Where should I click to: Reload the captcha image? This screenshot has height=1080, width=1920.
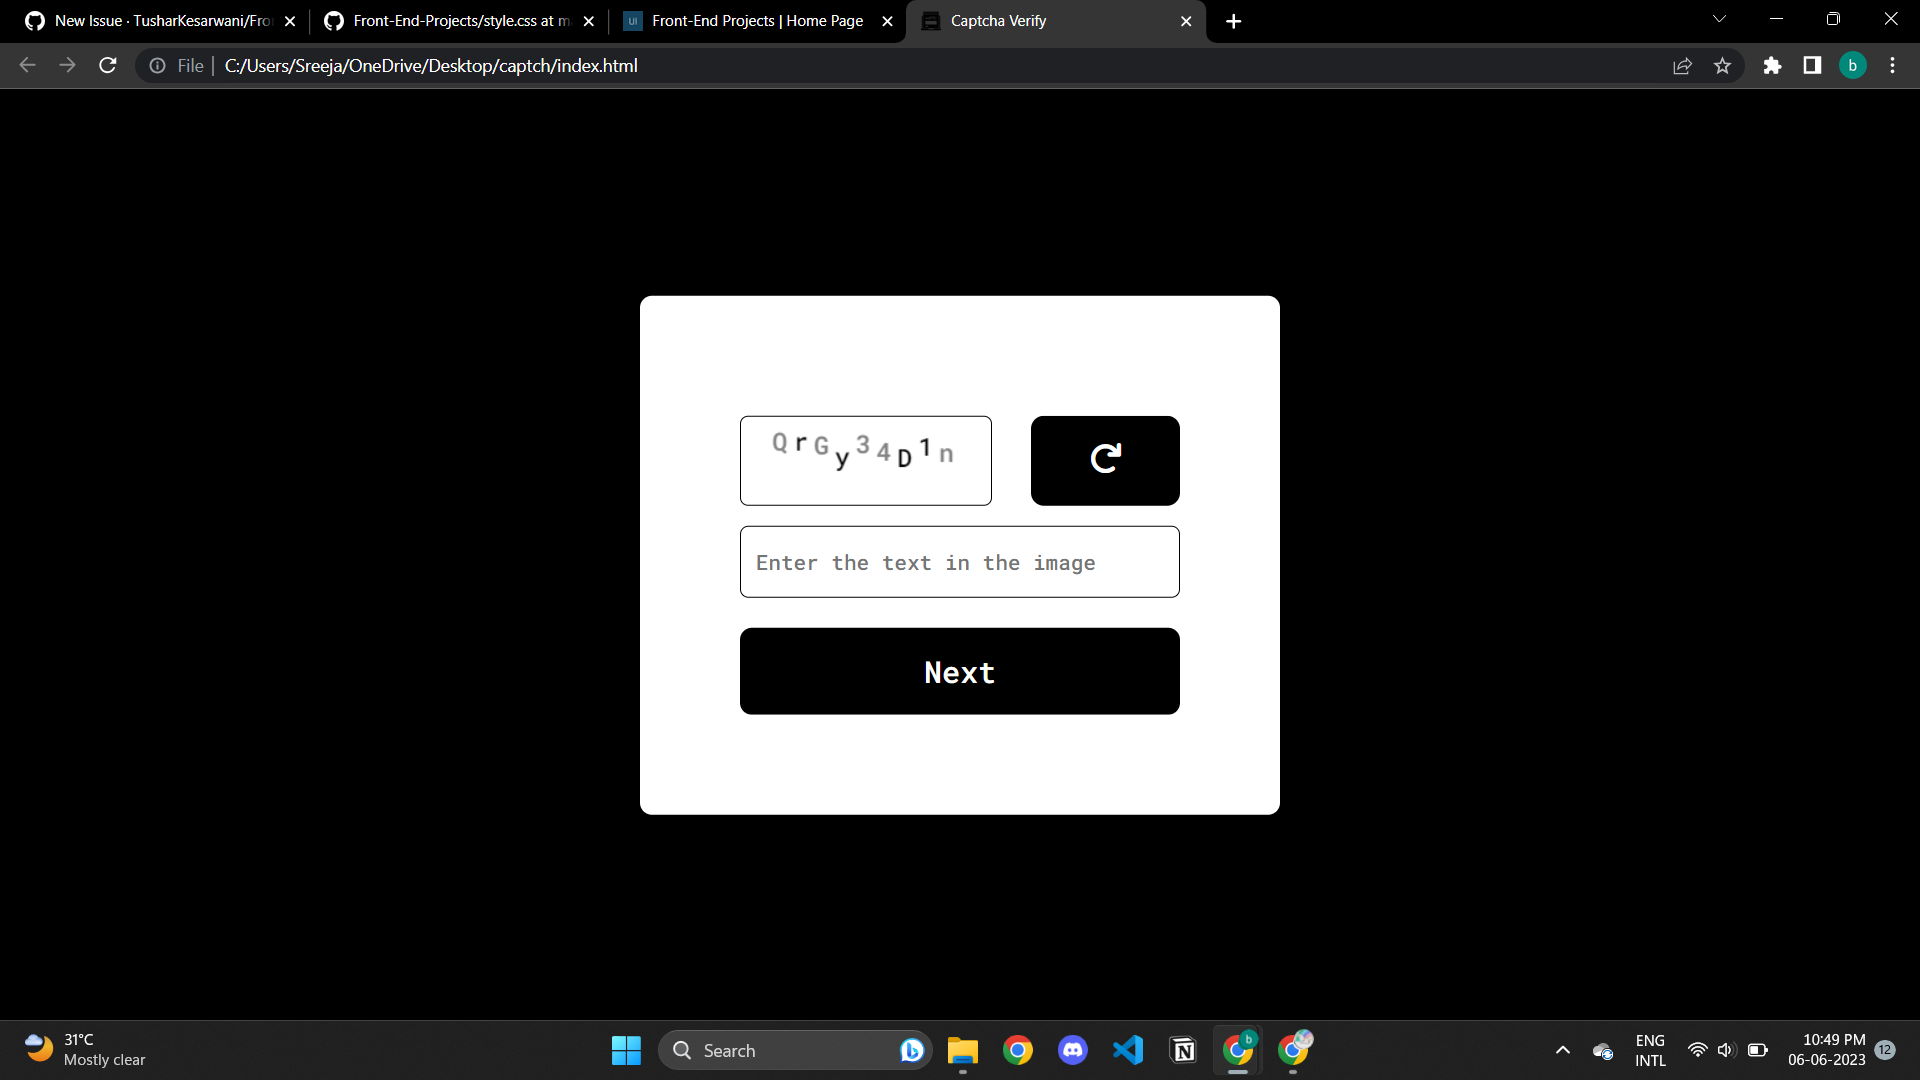point(1105,460)
